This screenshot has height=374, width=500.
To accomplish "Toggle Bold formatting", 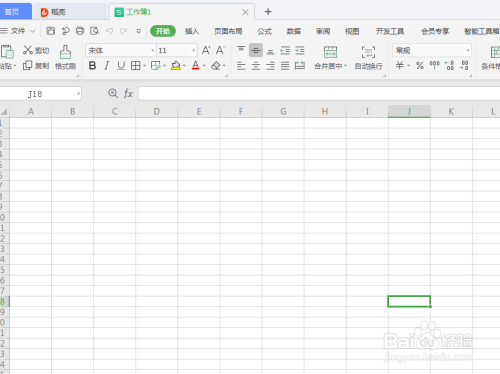I will click(92, 66).
